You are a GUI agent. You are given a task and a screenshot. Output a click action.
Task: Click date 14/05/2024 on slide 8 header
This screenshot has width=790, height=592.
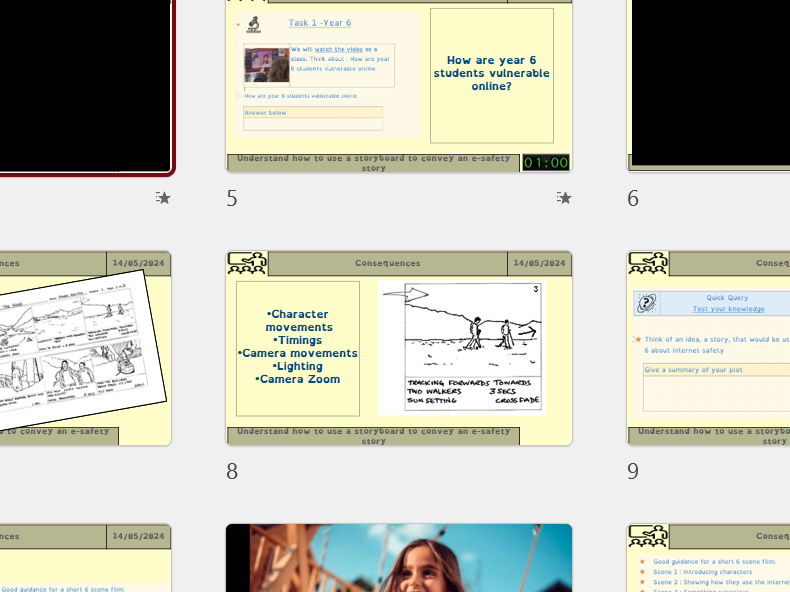(x=539, y=263)
